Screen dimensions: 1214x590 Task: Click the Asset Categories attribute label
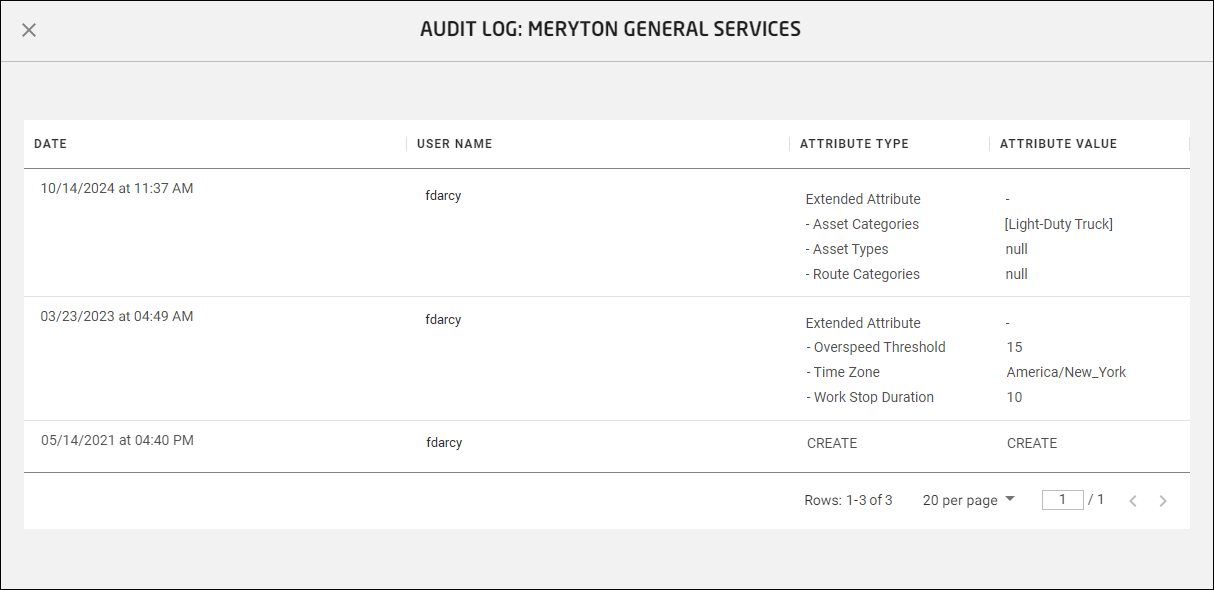coord(862,224)
